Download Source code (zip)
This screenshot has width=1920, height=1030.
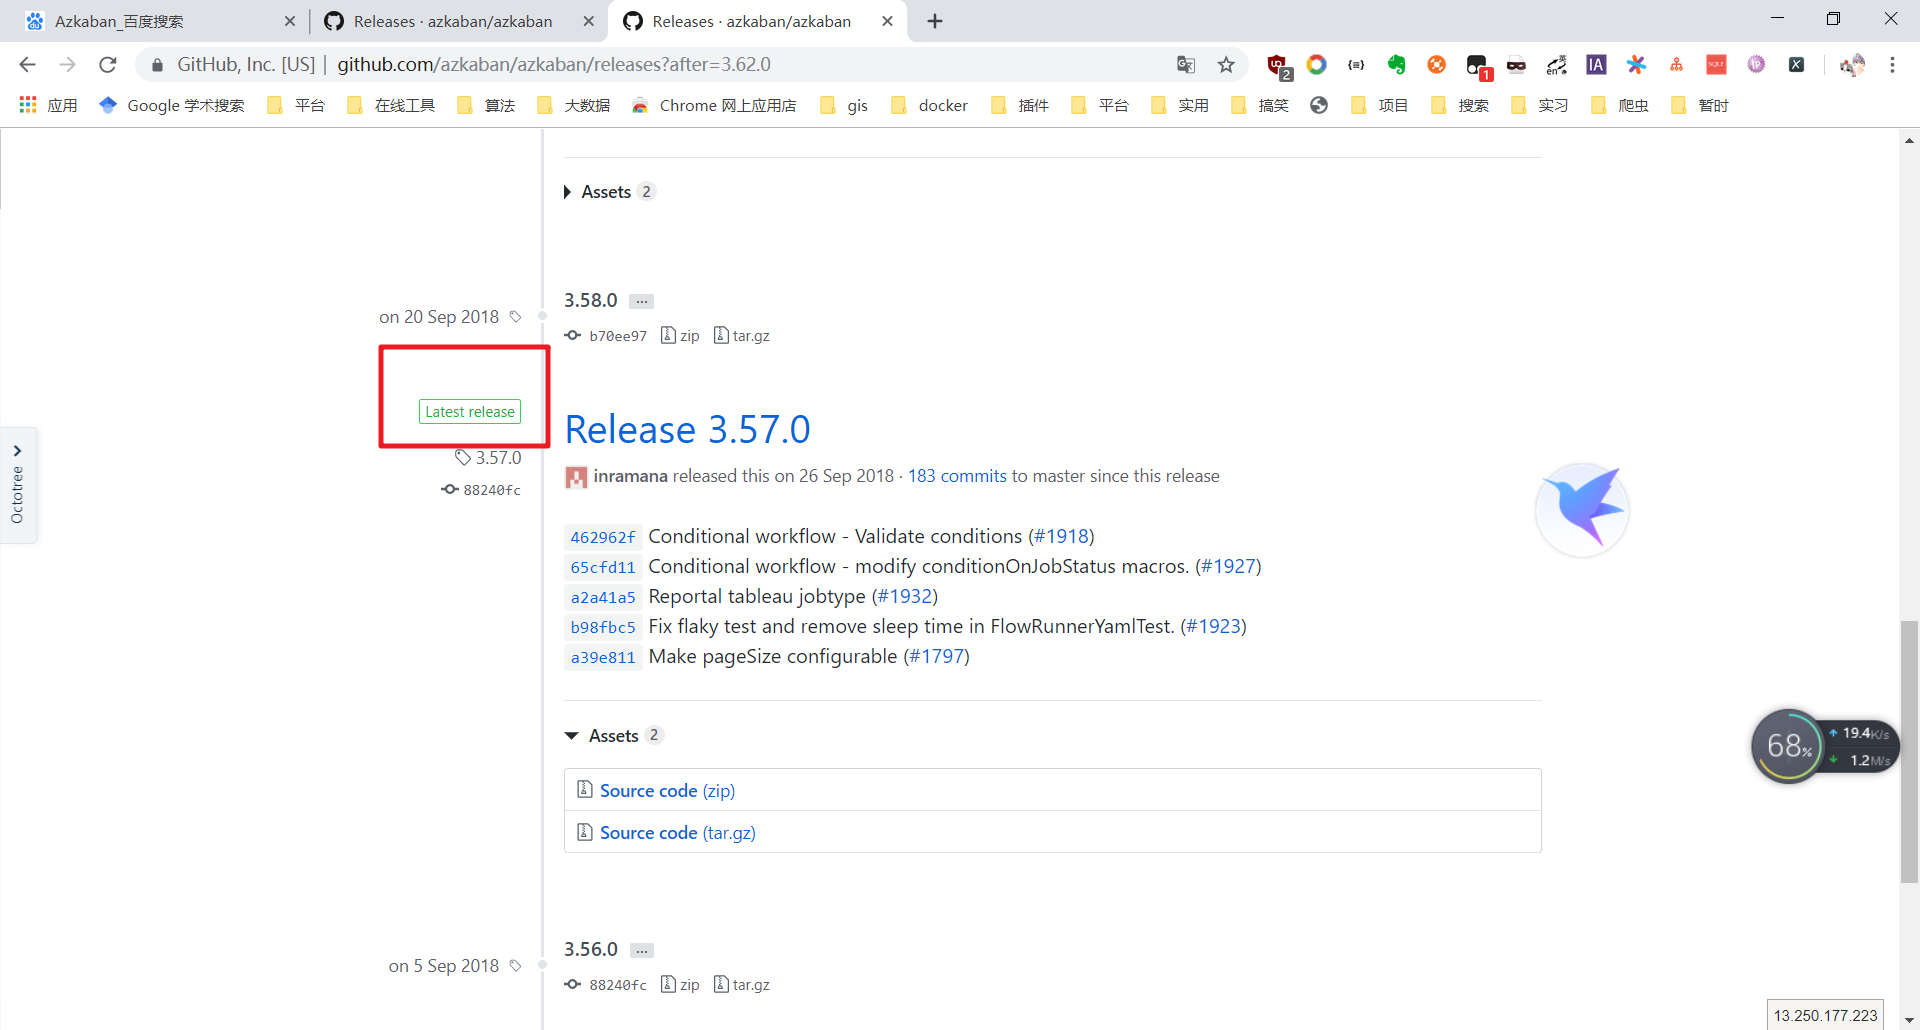pyautogui.click(x=667, y=791)
